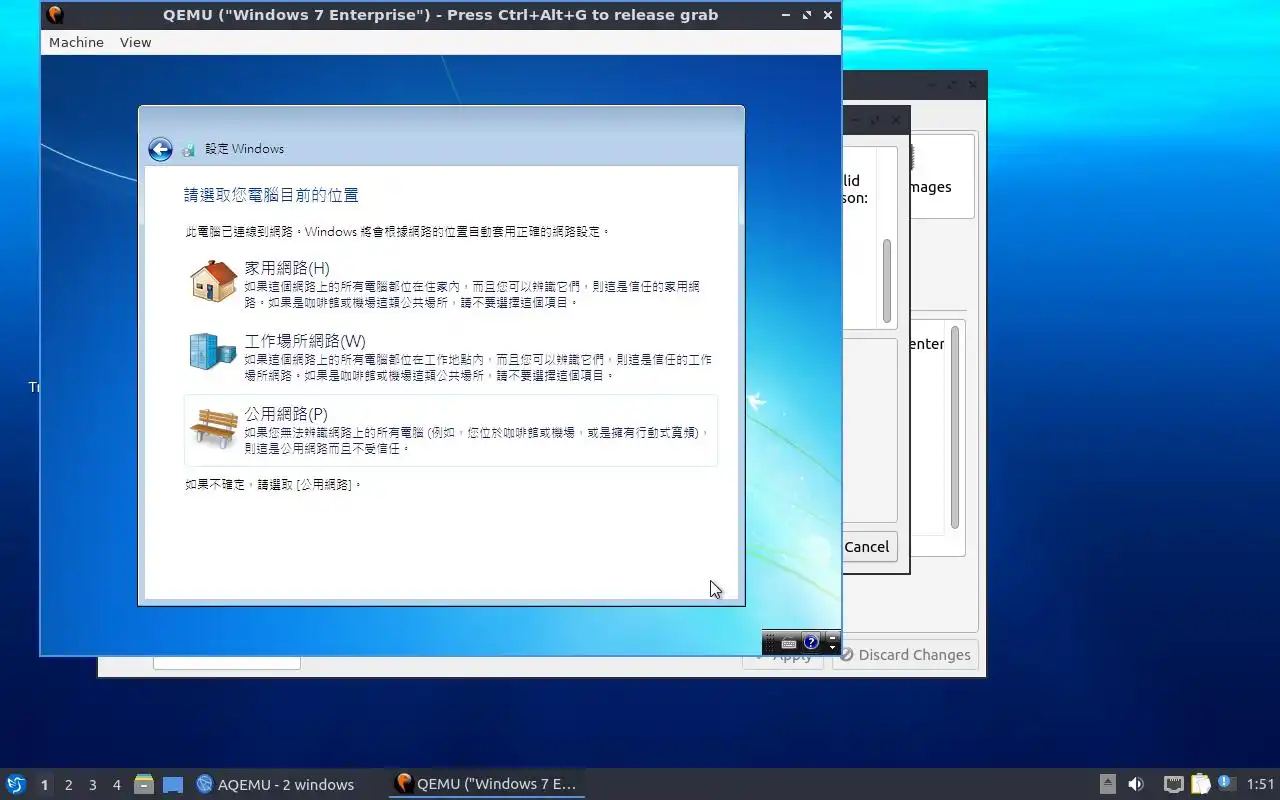This screenshot has width=1280, height=800.
Task: Click the 1:51 clock
Action: (x=1261, y=785)
